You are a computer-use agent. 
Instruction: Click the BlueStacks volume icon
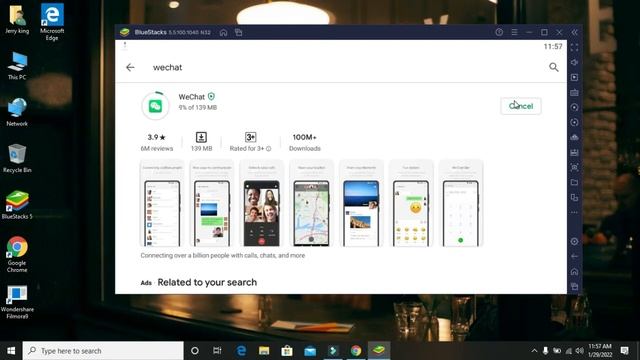(574, 62)
